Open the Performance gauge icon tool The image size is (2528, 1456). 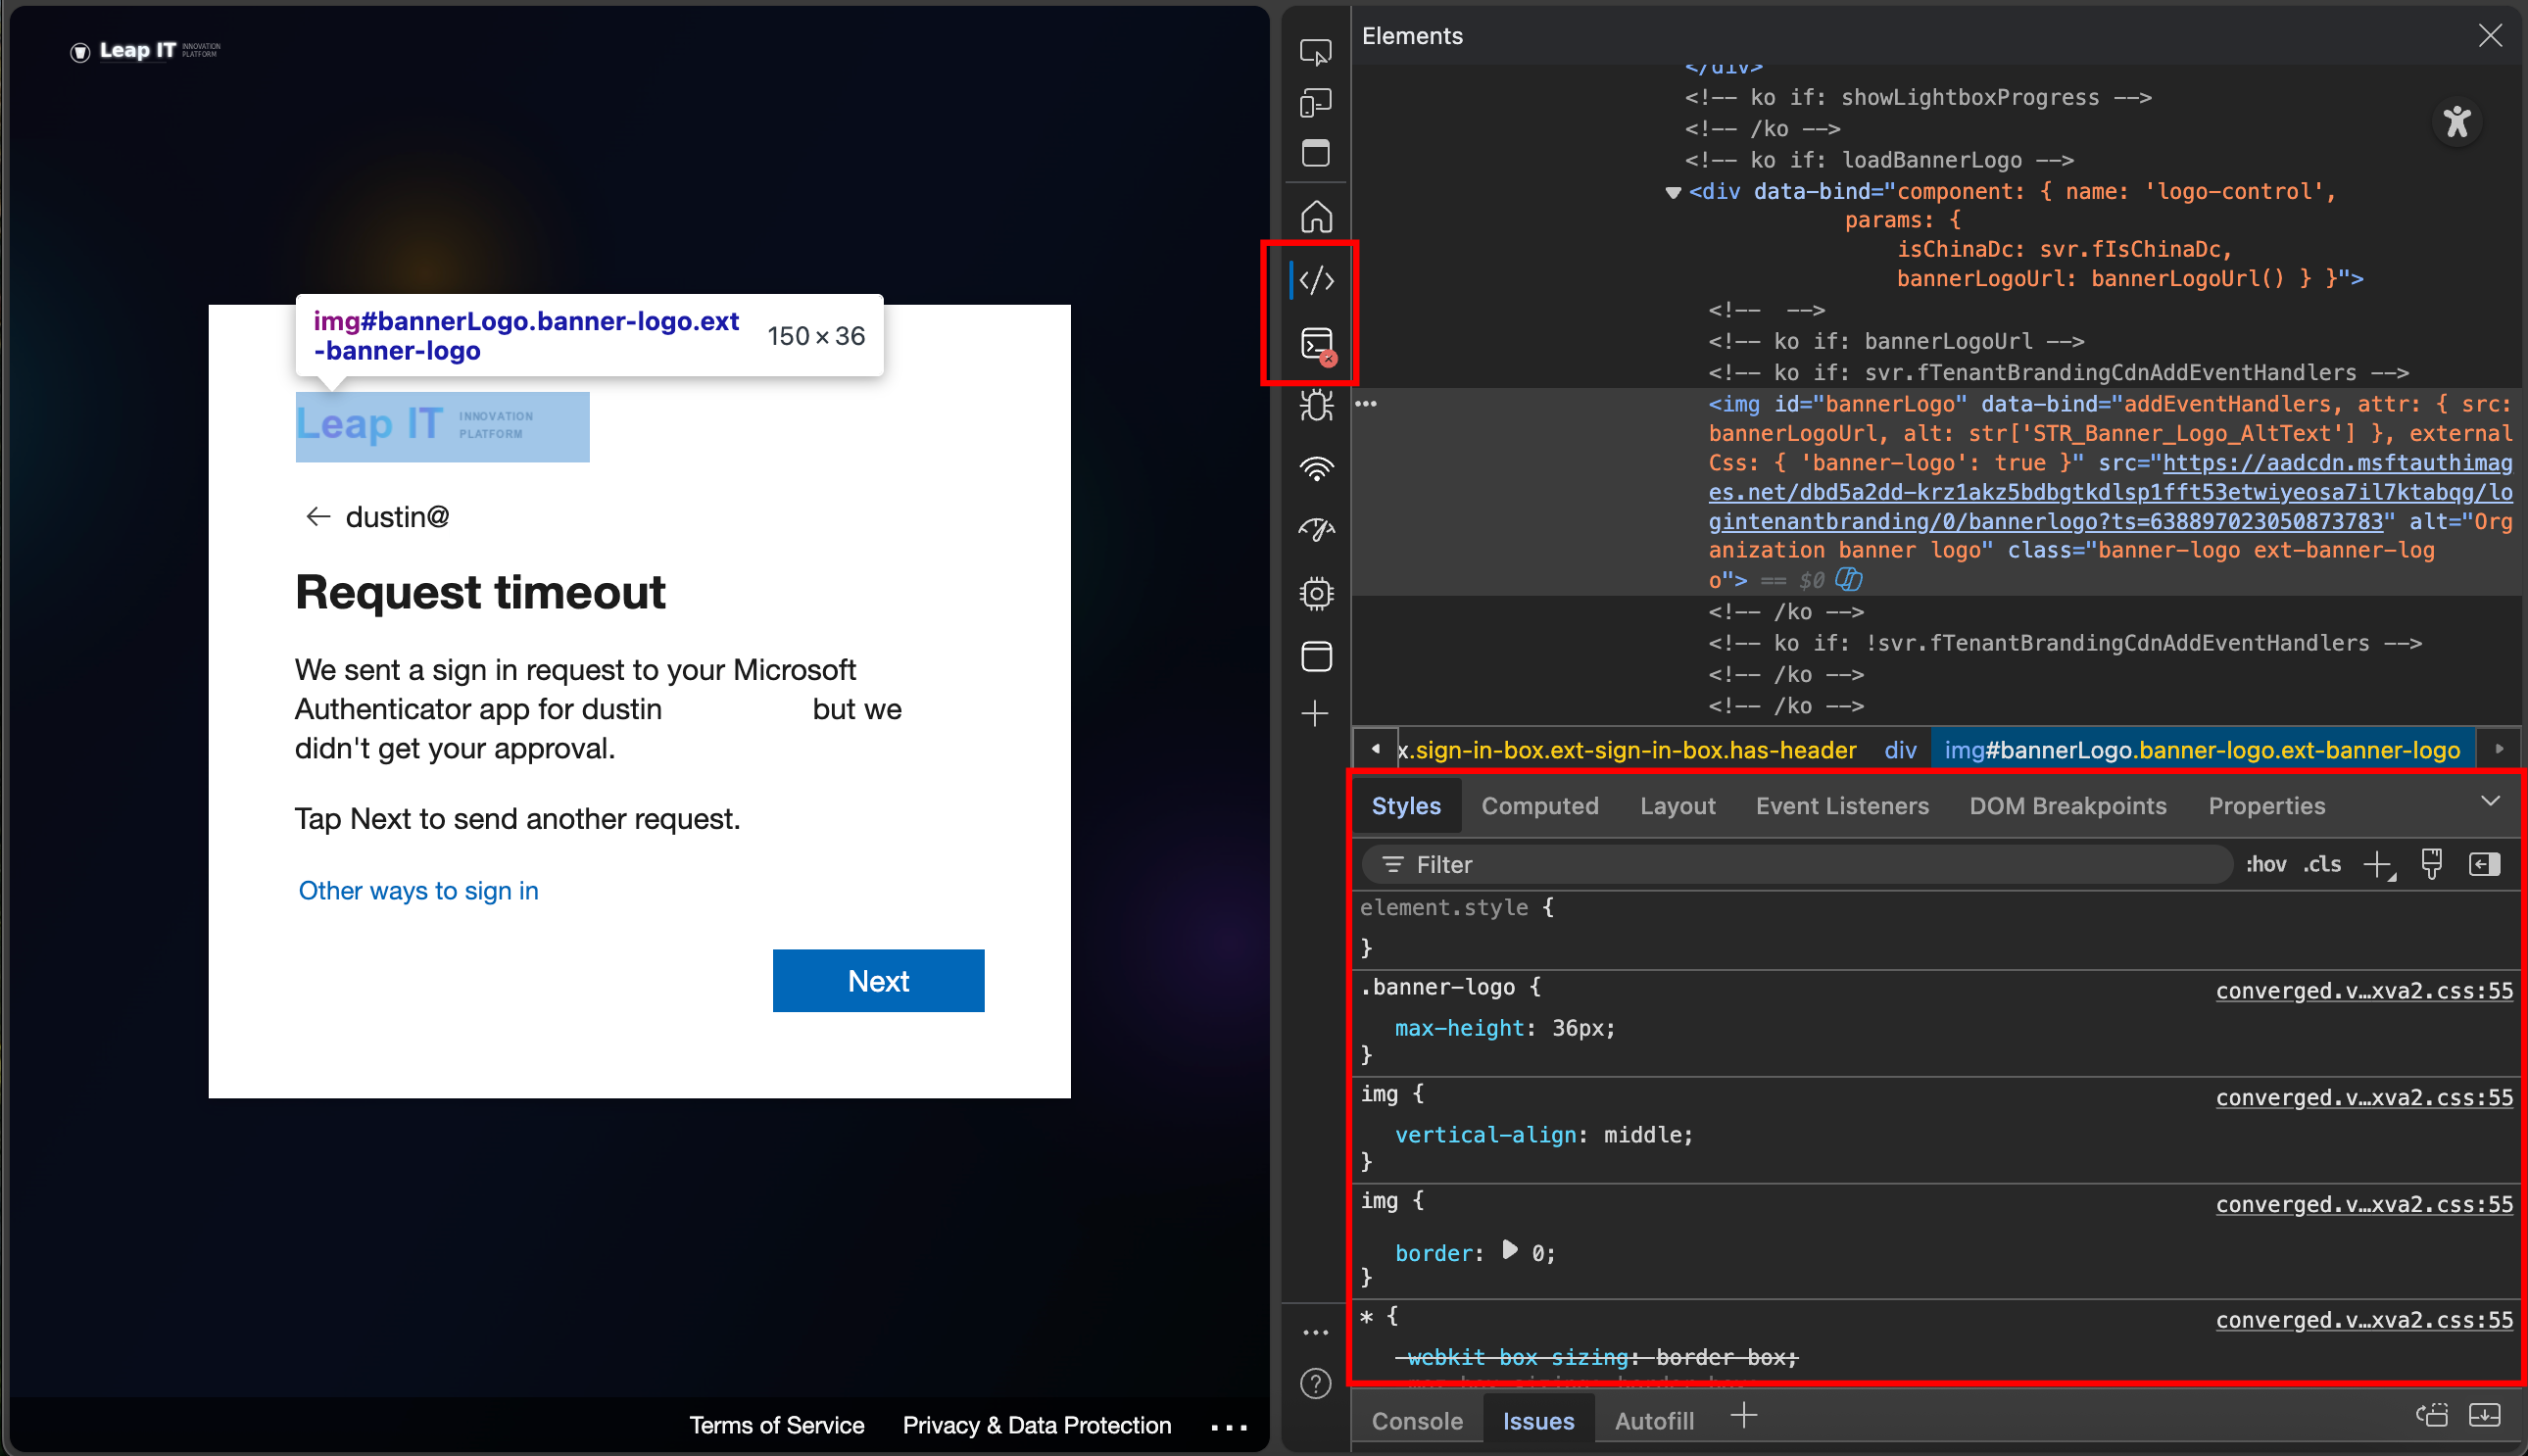pyautogui.click(x=1316, y=530)
